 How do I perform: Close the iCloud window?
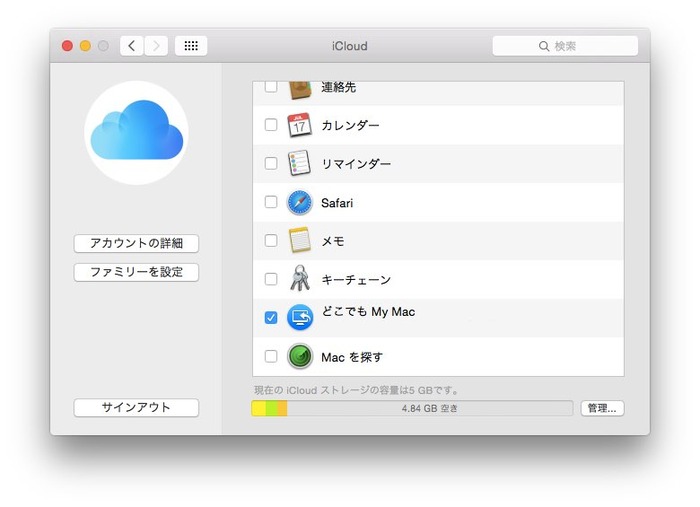point(67,46)
